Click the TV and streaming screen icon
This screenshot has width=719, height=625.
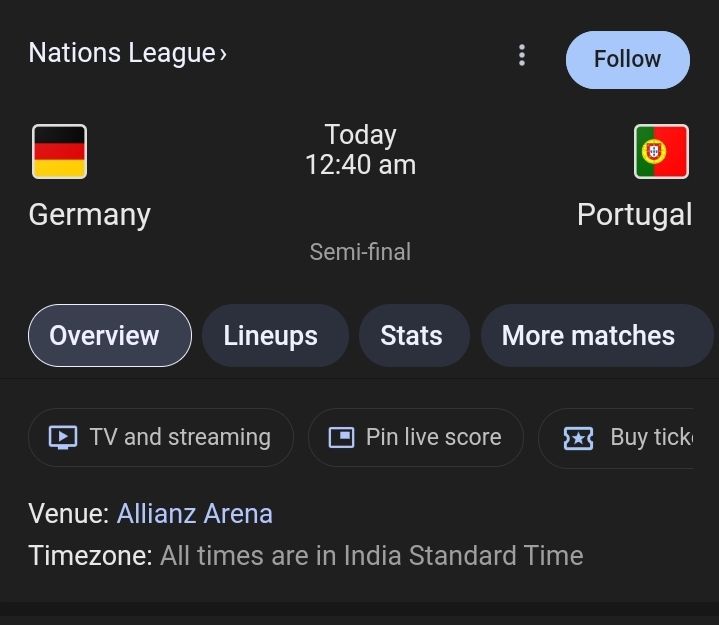[x=63, y=437]
